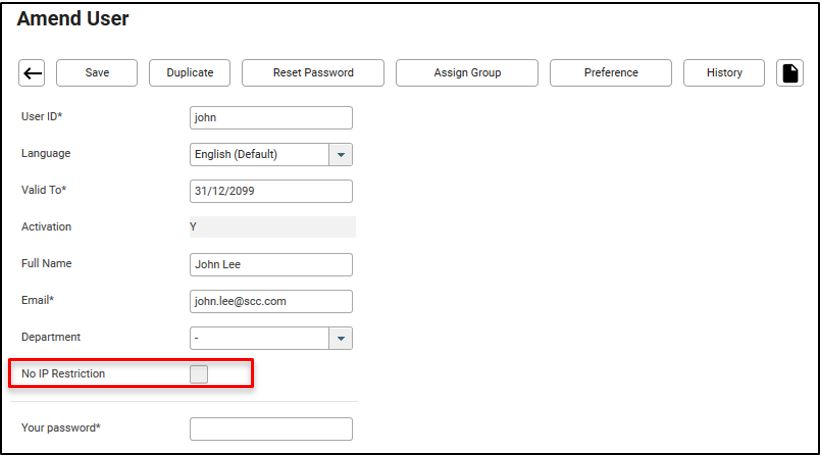The width and height of the screenshot is (821, 457).
Task: Open the Assign Group option
Action: click(467, 73)
